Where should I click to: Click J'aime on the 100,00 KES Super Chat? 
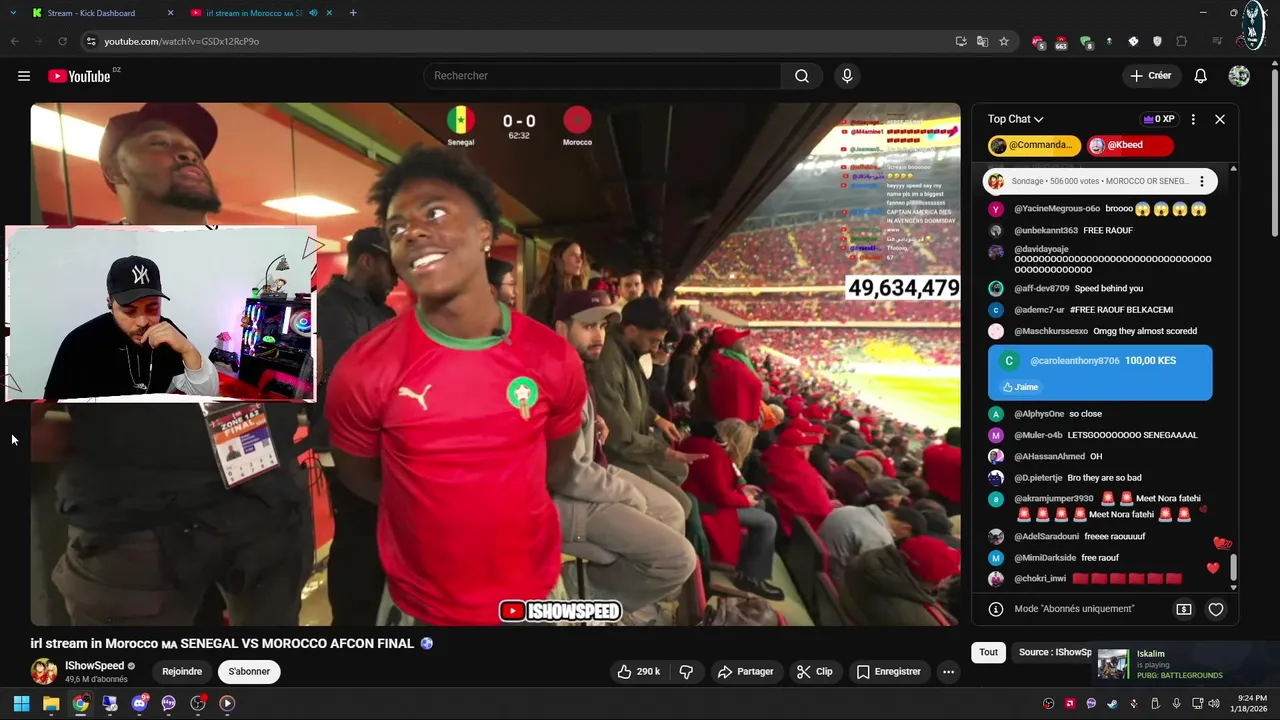click(1020, 387)
